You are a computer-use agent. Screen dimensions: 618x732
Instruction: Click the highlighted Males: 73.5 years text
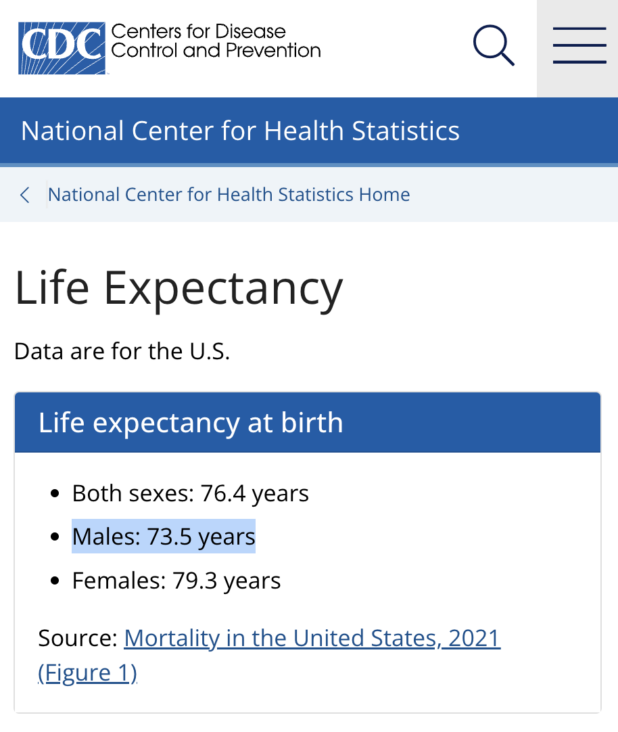(x=164, y=536)
